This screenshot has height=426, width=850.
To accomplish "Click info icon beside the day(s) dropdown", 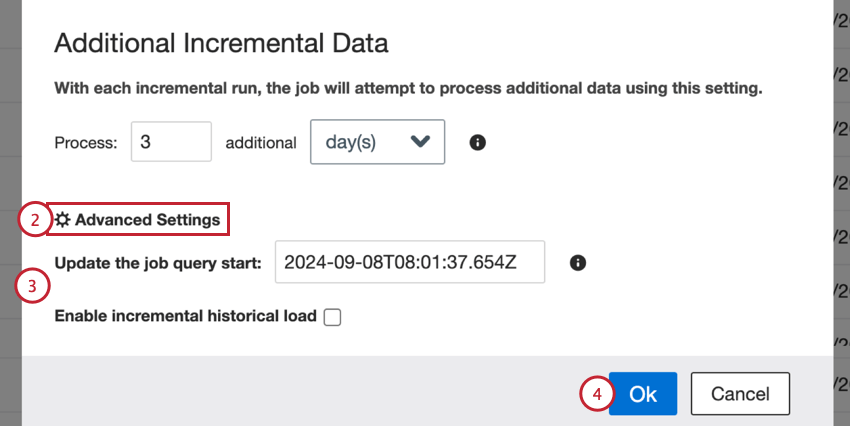I will click(x=478, y=142).
